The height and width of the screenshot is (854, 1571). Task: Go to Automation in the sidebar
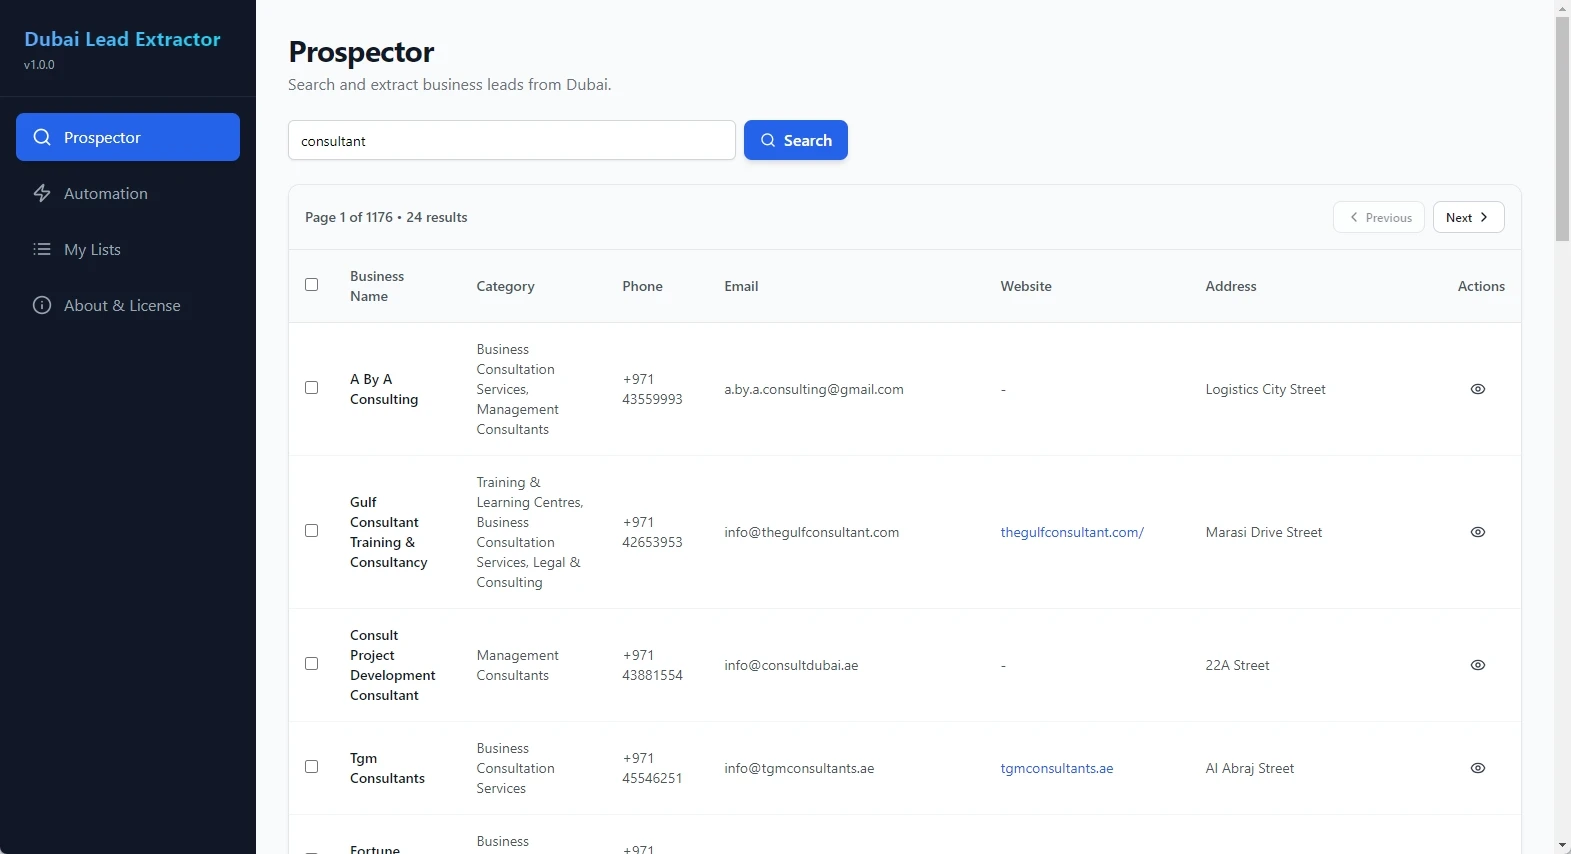[128, 193]
